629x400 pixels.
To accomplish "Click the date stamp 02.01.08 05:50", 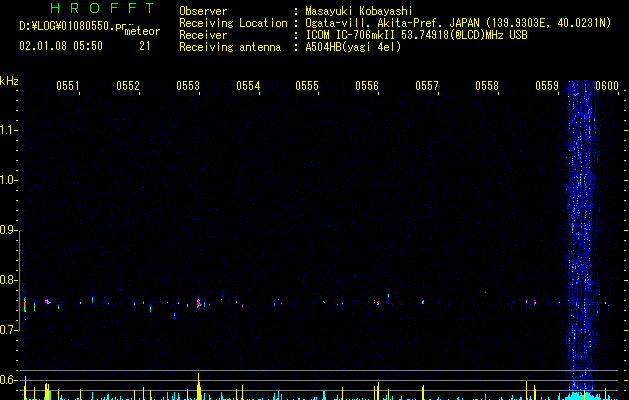I will click(61, 46).
